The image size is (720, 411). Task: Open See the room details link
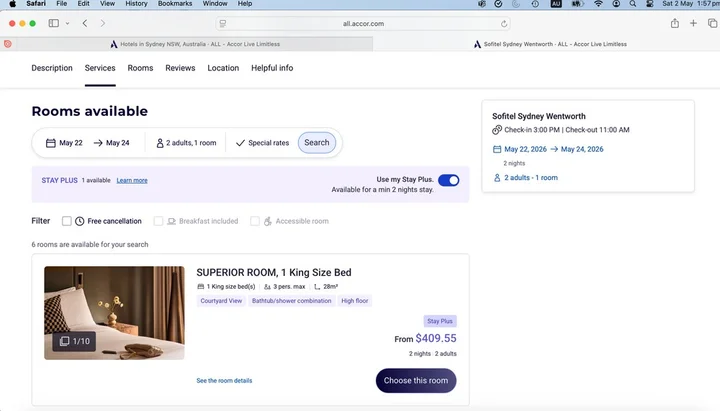[x=224, y=381]
